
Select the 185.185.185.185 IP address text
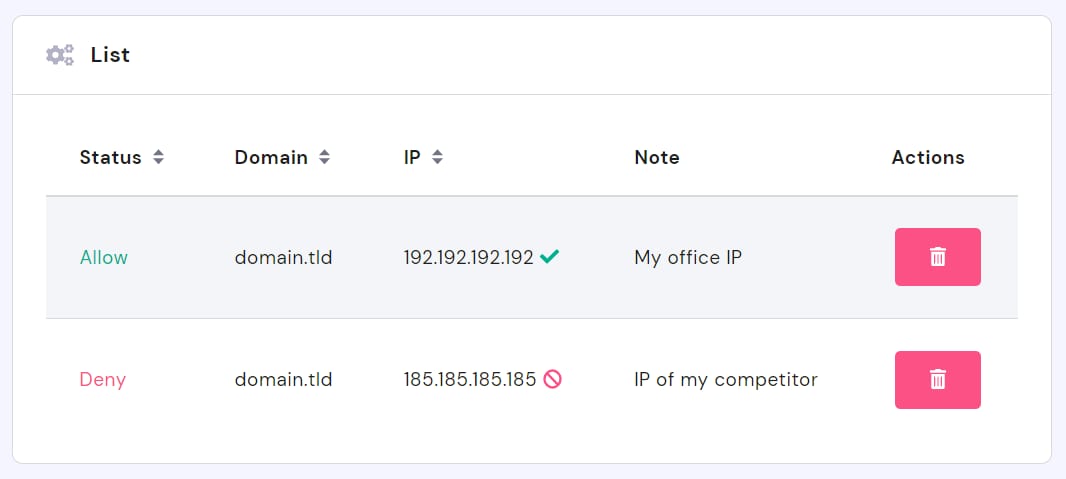click(x=470, y=380)
